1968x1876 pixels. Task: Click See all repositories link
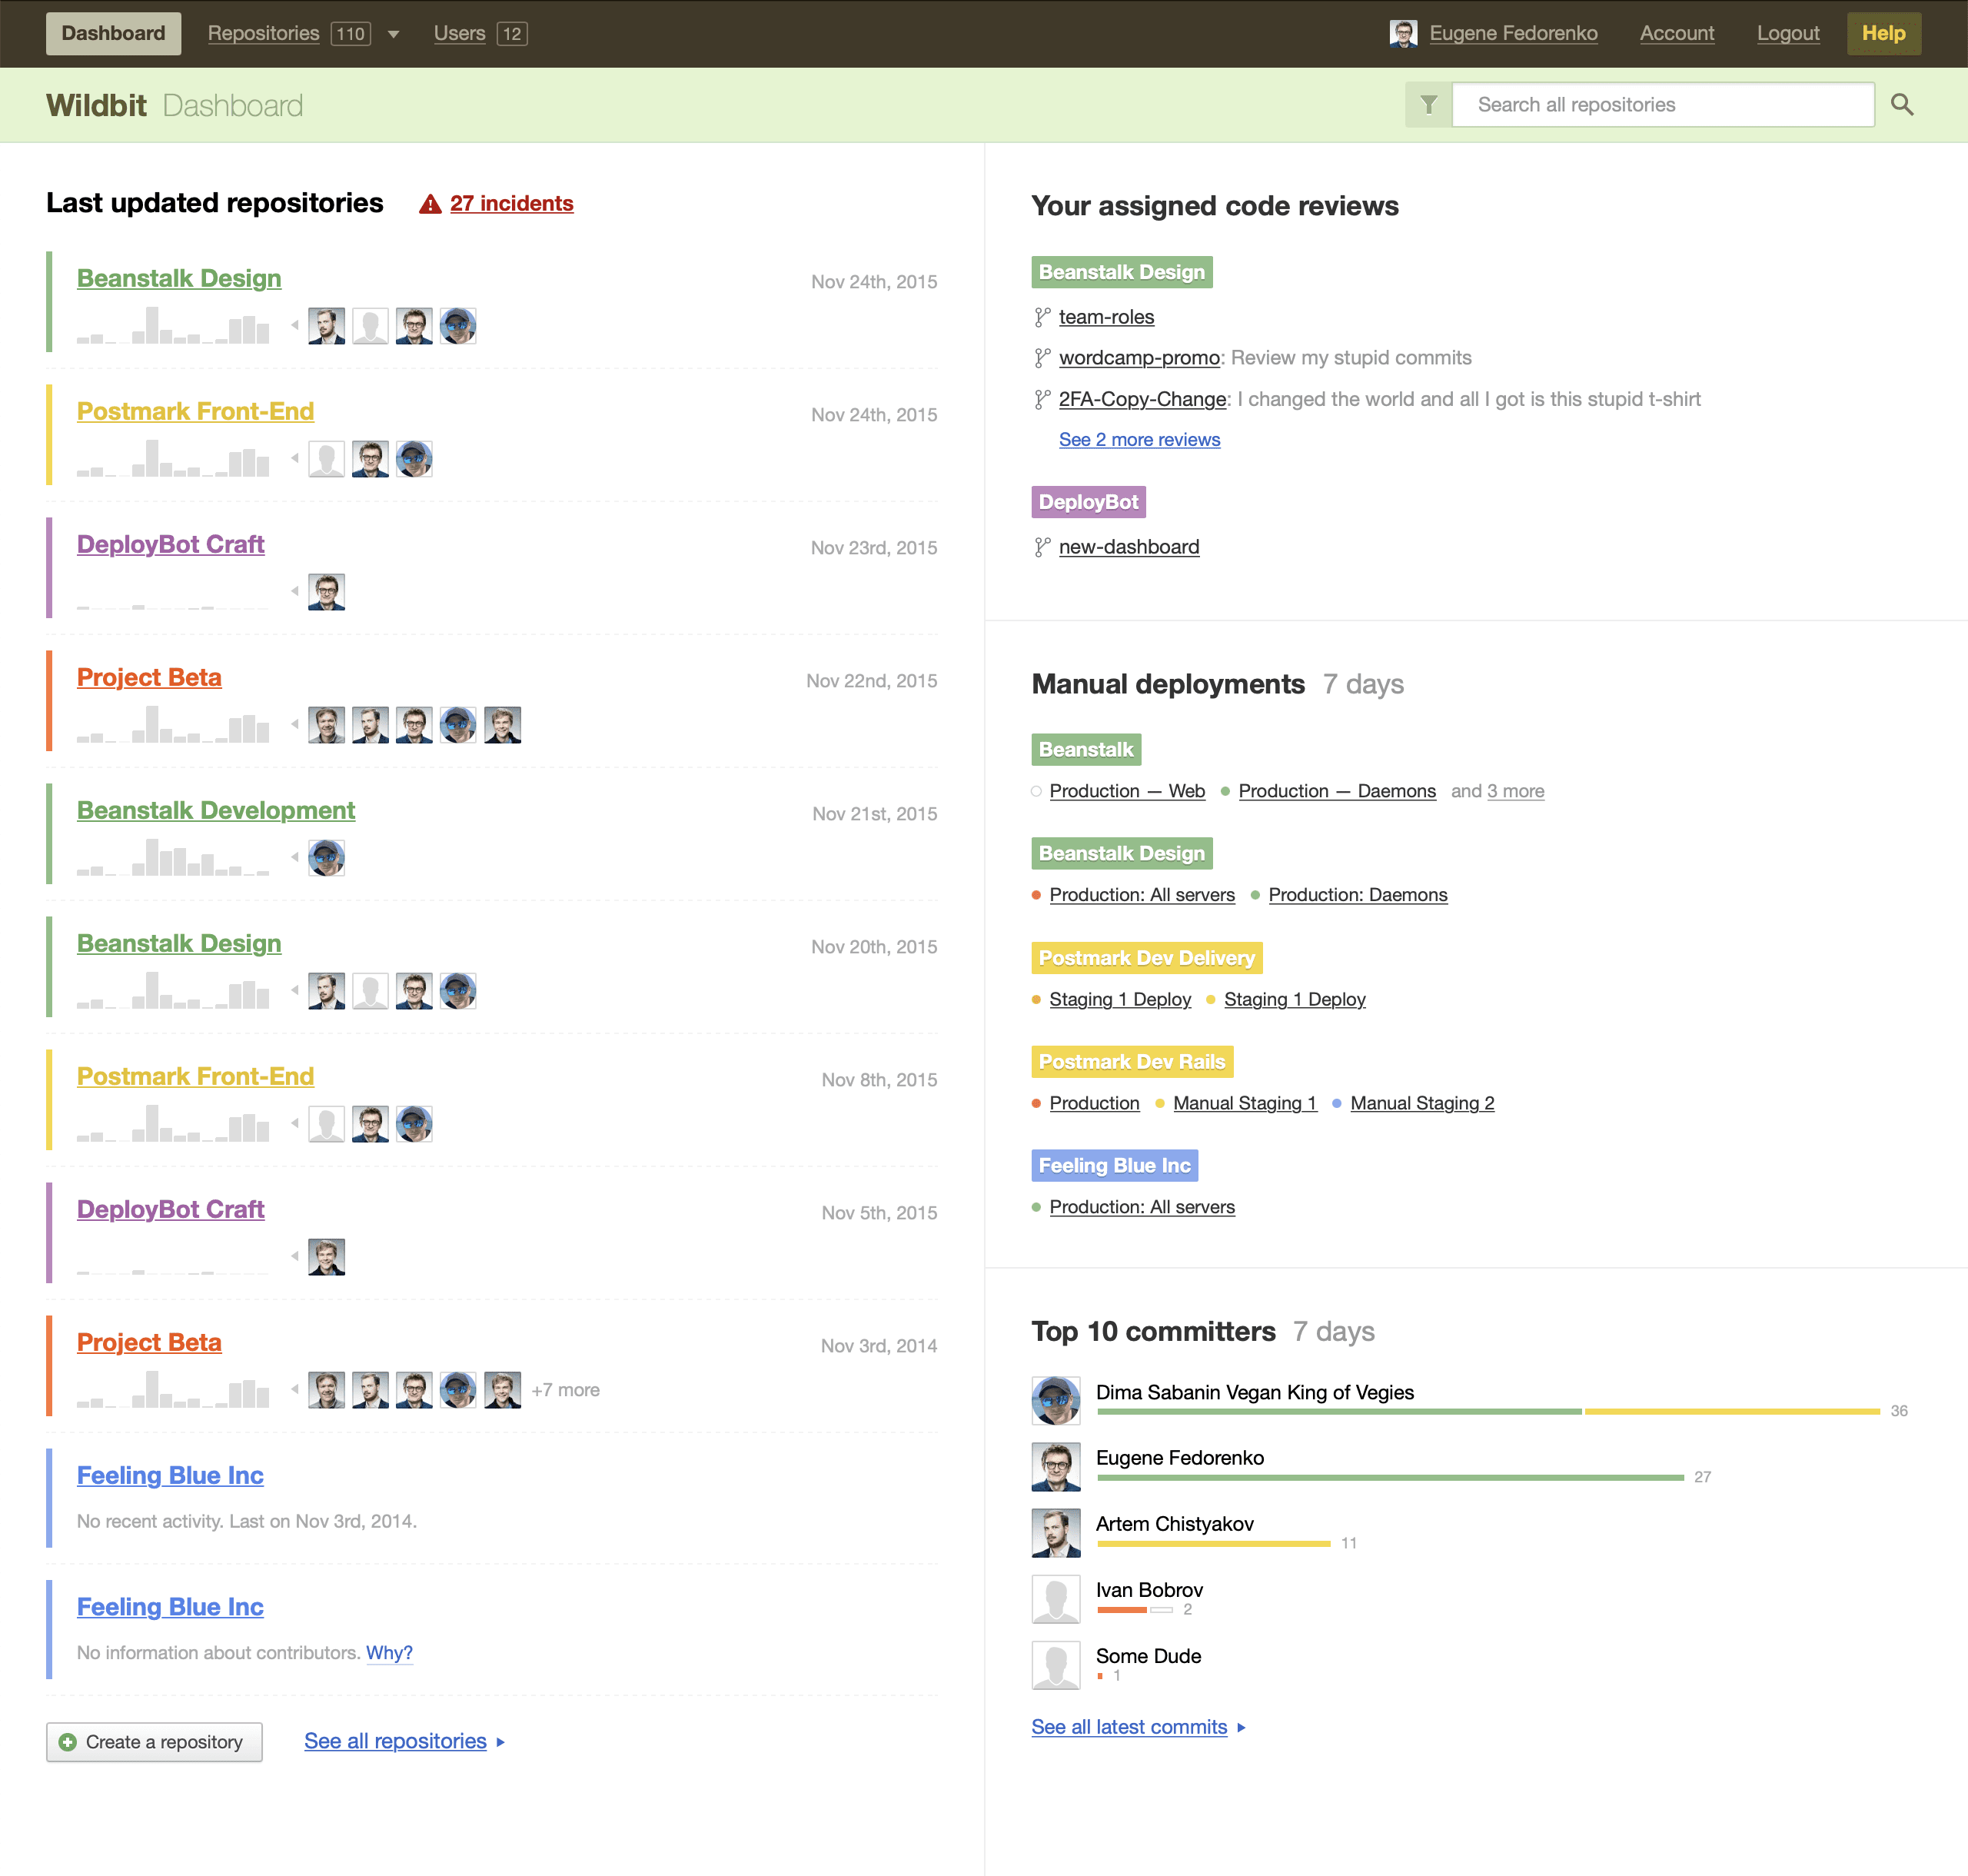point(395,1741)
